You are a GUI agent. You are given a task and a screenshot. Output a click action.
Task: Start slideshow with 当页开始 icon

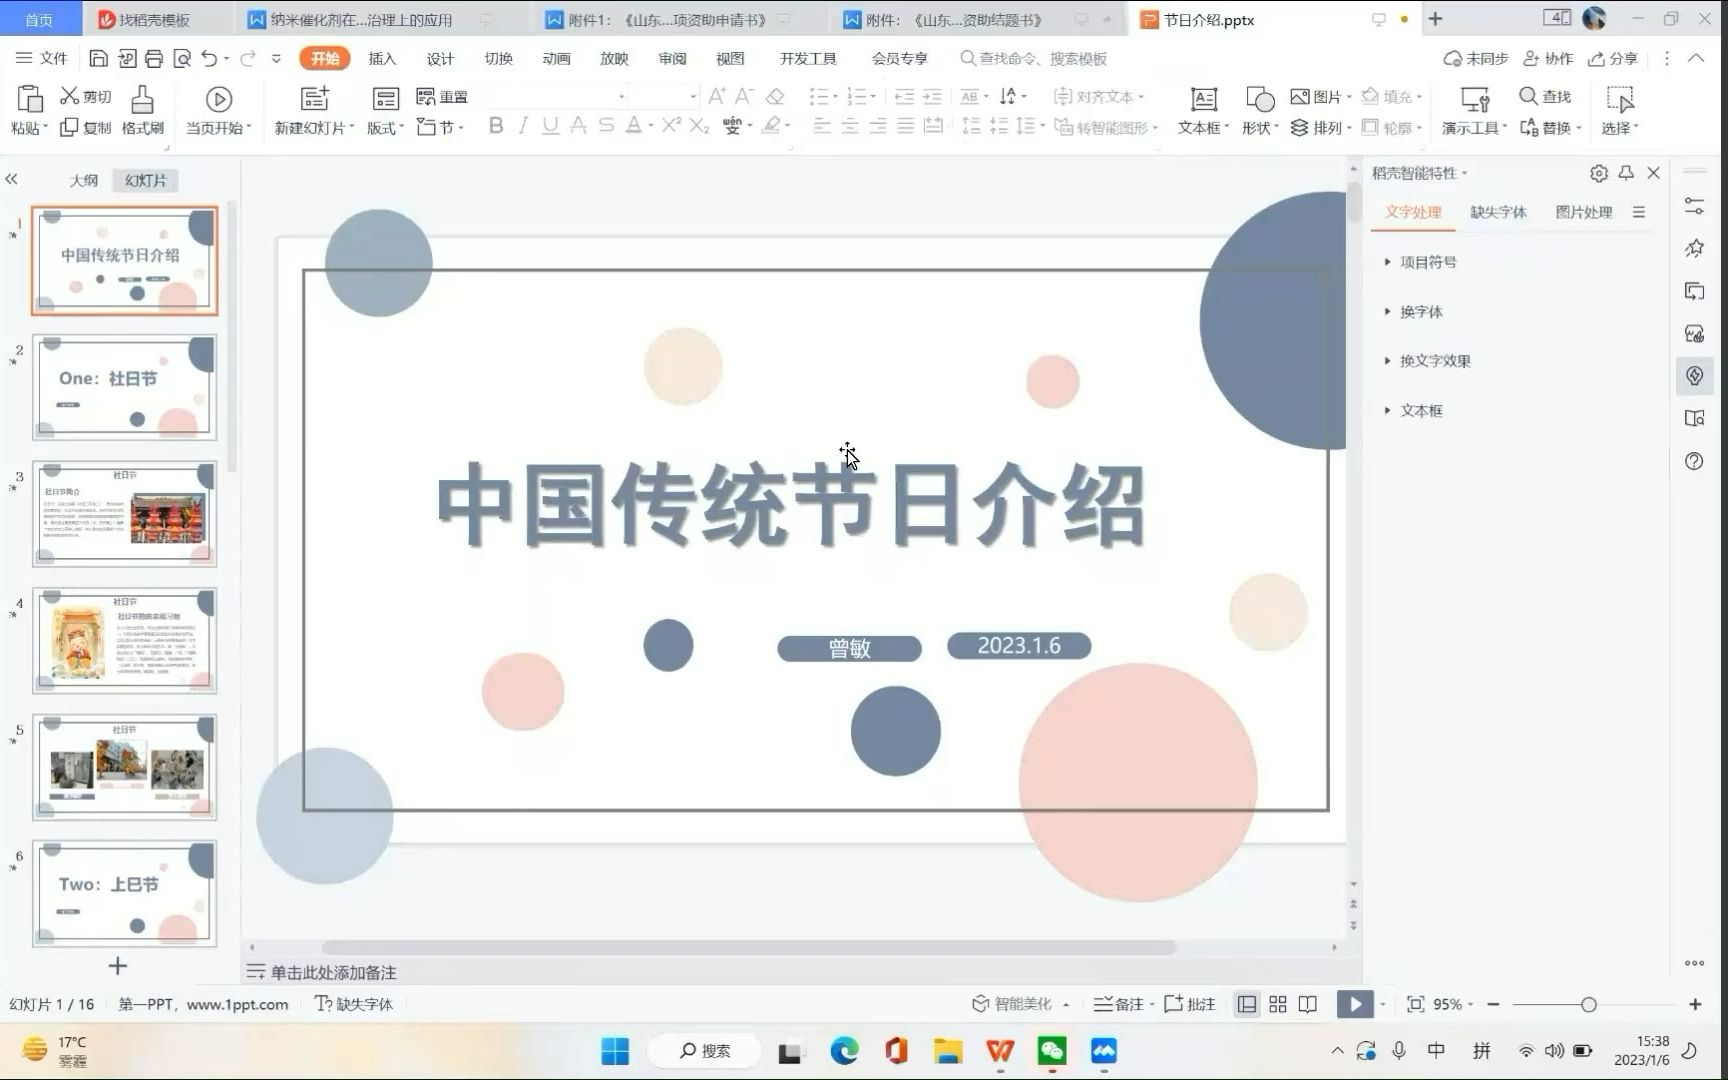point(218,108)
